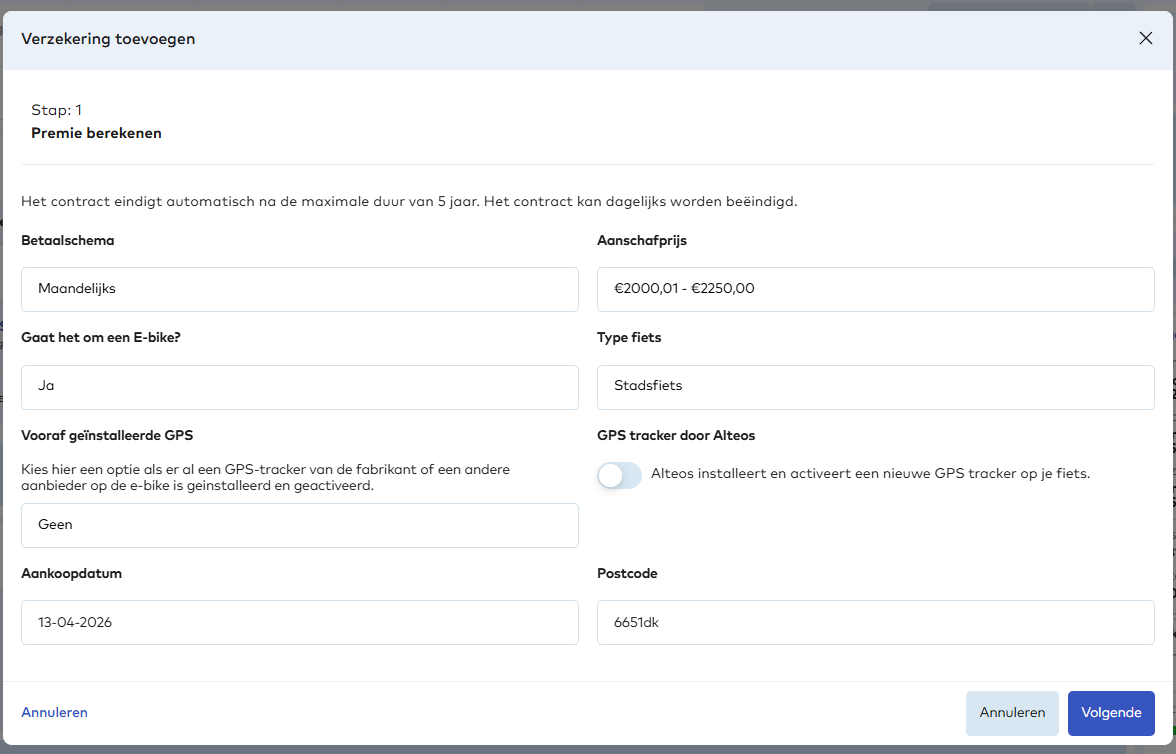
Task: Click the Verzekering toevoegen dialog title
Action: pyautogui.click(x=108, y=39)
